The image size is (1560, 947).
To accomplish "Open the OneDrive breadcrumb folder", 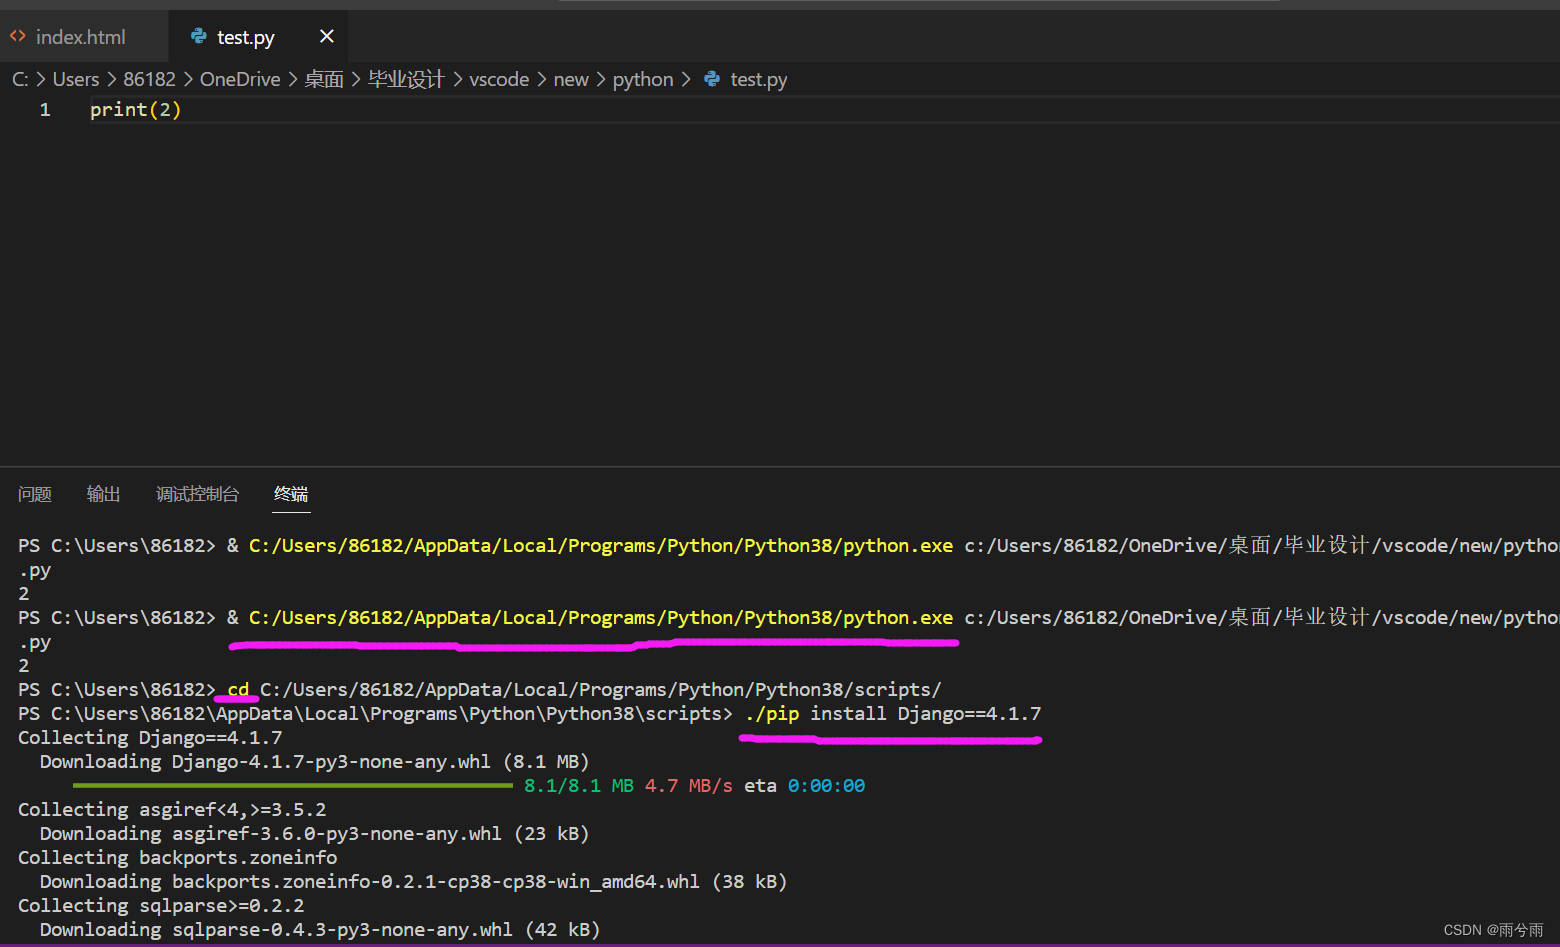I will (240, 79).
